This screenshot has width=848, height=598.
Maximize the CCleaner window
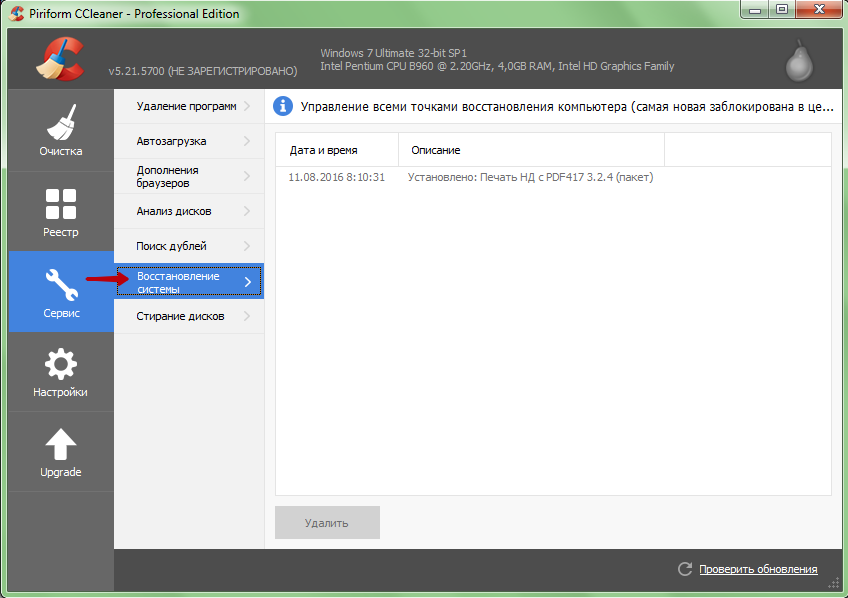(782, 10)
